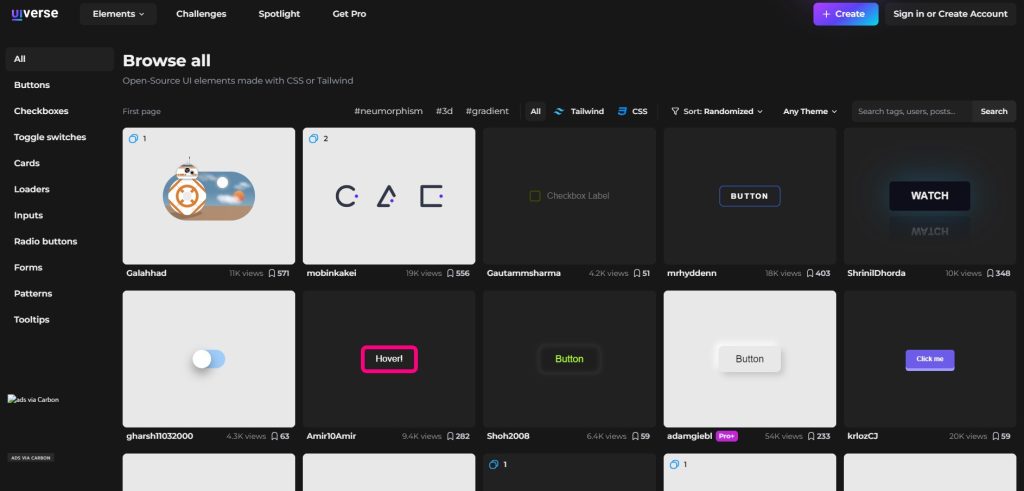Click bookmark icon on gharsh11032000's post
This screenshot has height=491, width=1024.
click(275, 436)
